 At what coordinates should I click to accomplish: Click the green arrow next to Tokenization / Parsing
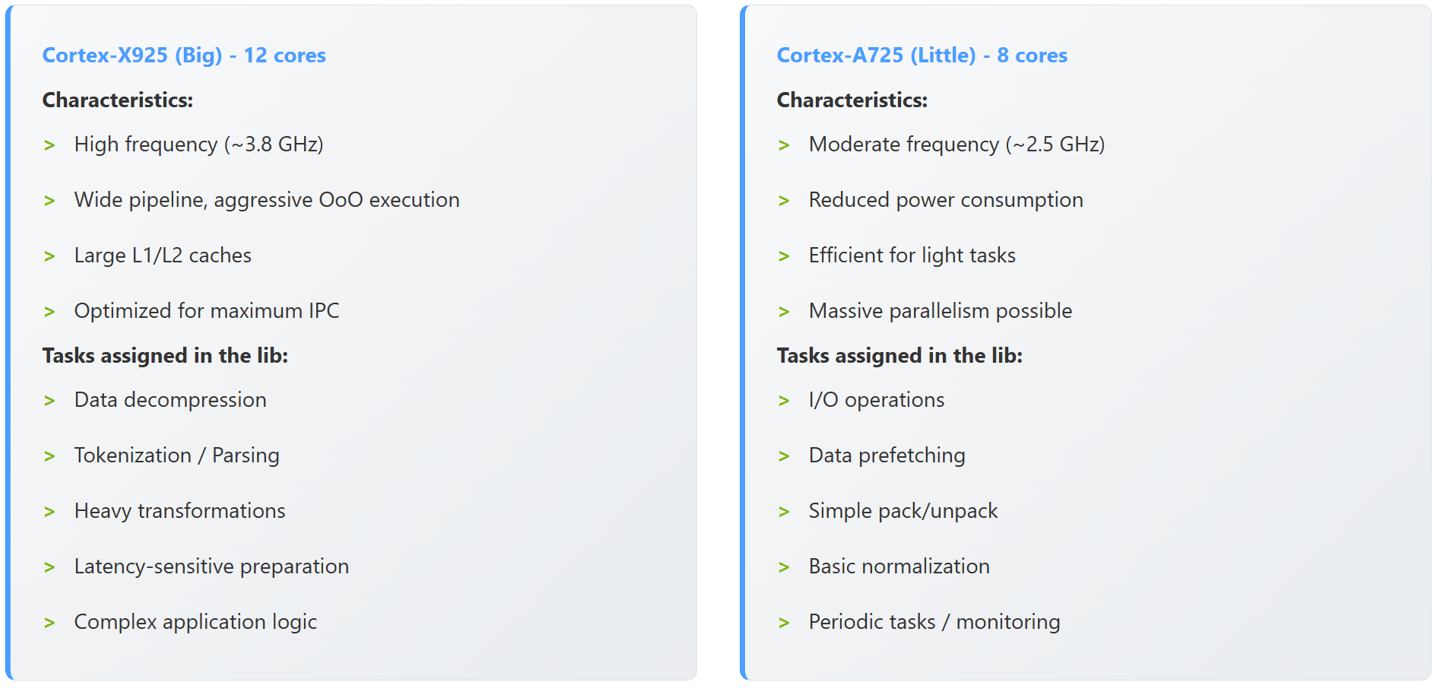point(49,457)
